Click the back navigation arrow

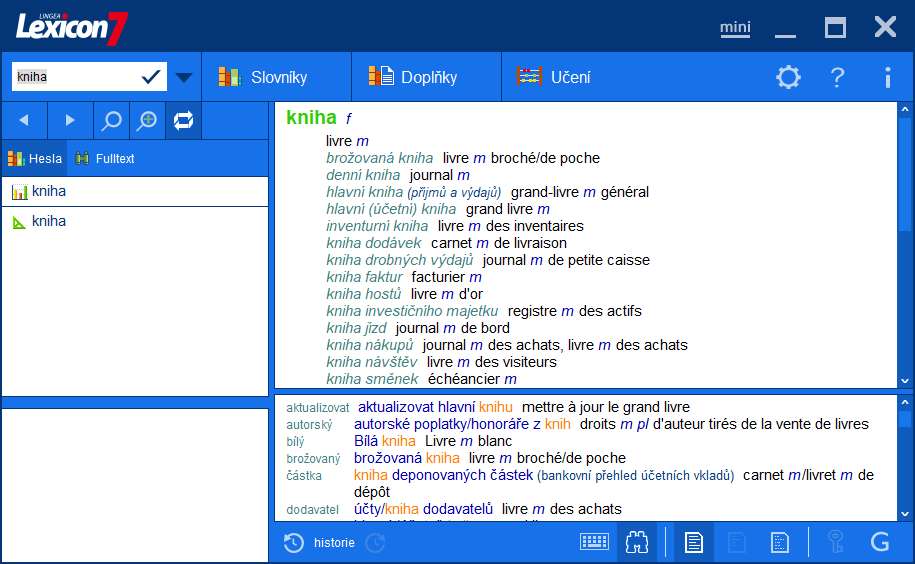pos(24,120)
